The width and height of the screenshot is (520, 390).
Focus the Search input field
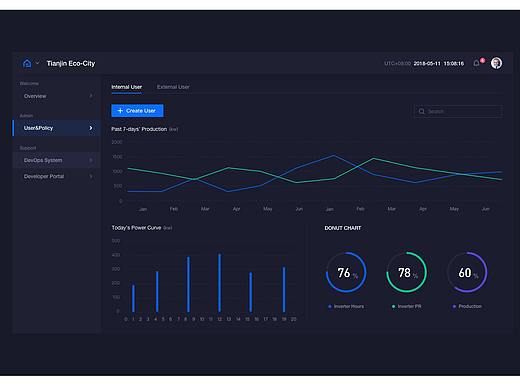click(x=458, y=111)
